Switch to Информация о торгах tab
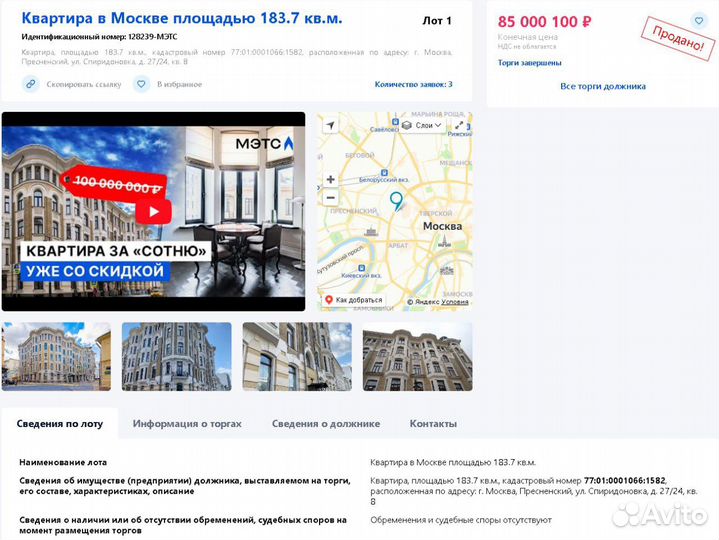 pyautogui.click(x=187, y=424)
